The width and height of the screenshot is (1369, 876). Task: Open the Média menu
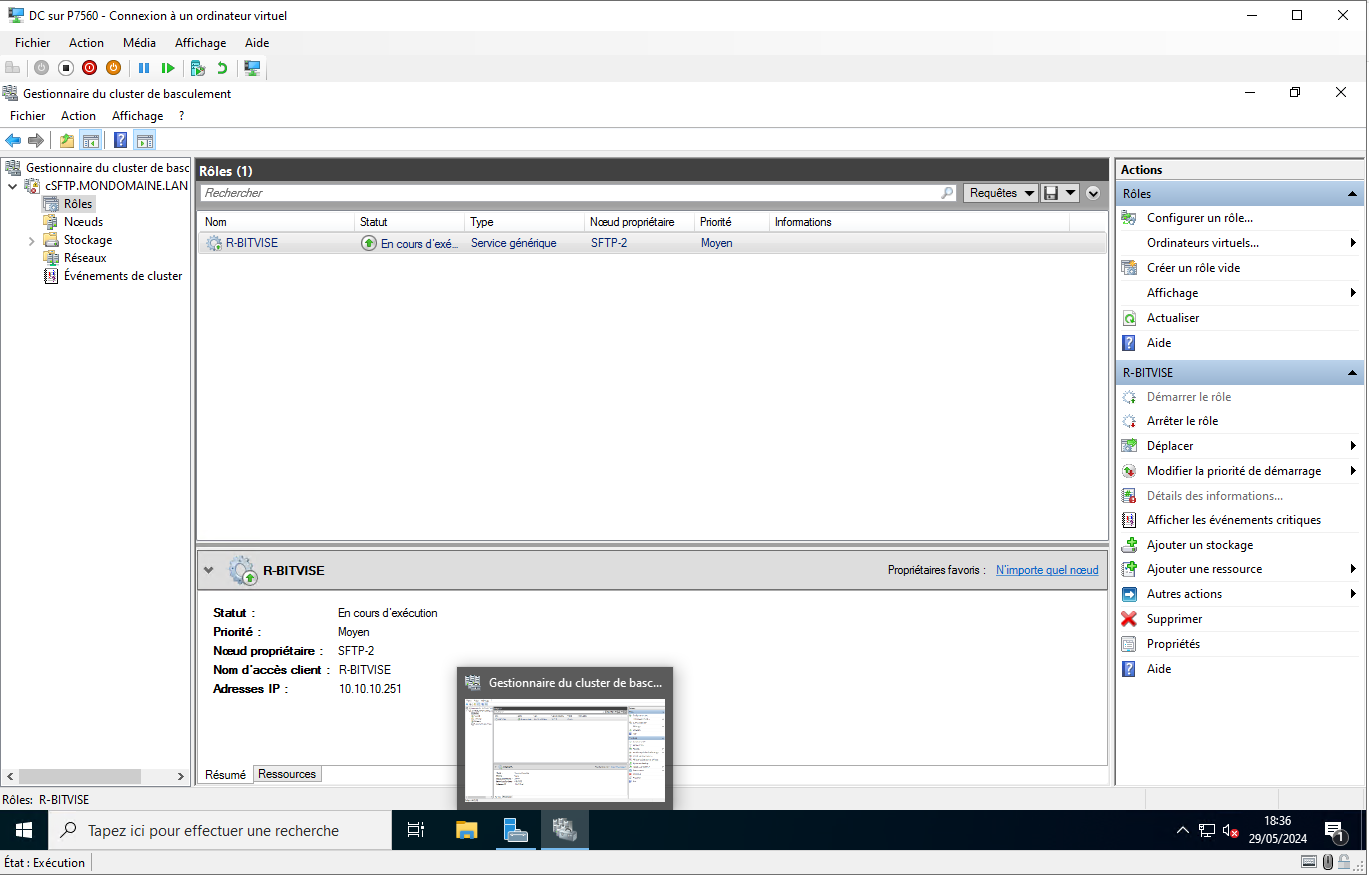[139, 43]
